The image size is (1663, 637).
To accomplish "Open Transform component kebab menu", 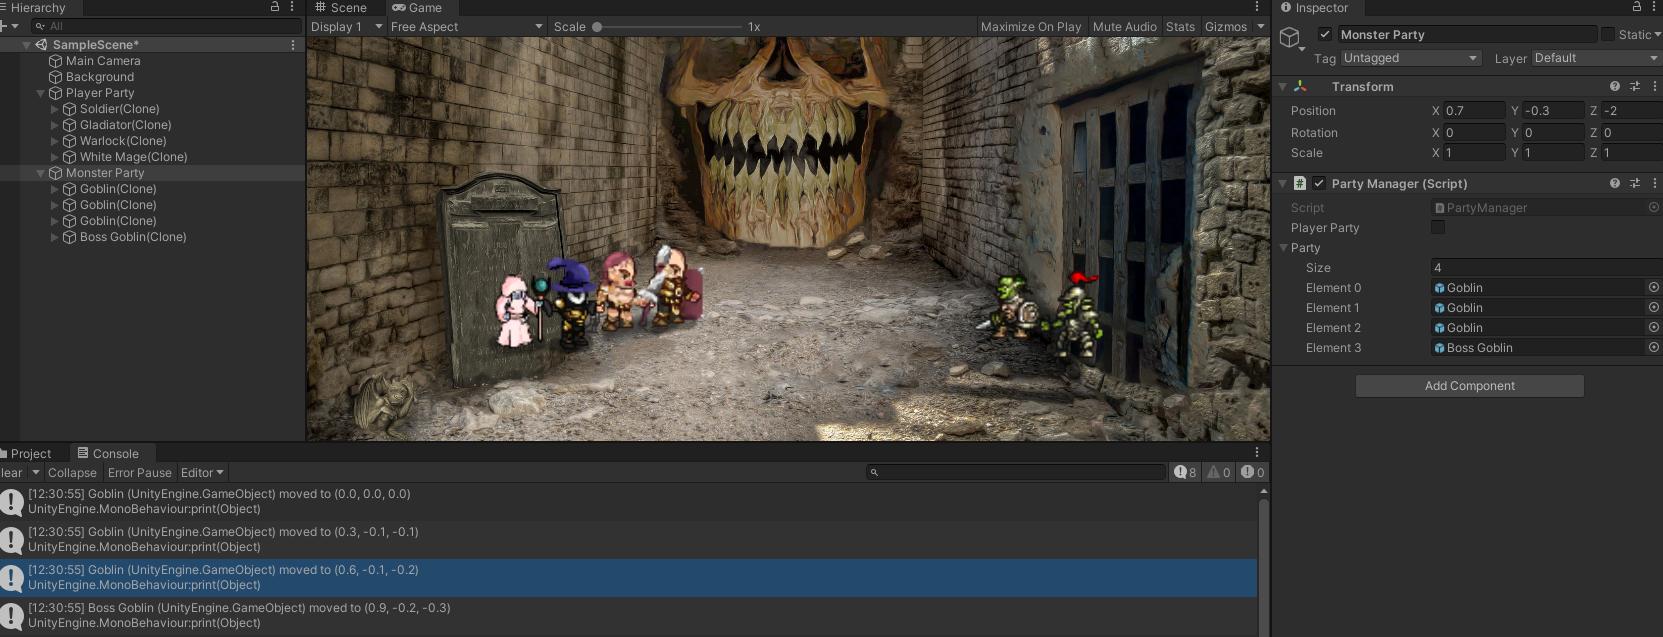I will pos(1654,87).
